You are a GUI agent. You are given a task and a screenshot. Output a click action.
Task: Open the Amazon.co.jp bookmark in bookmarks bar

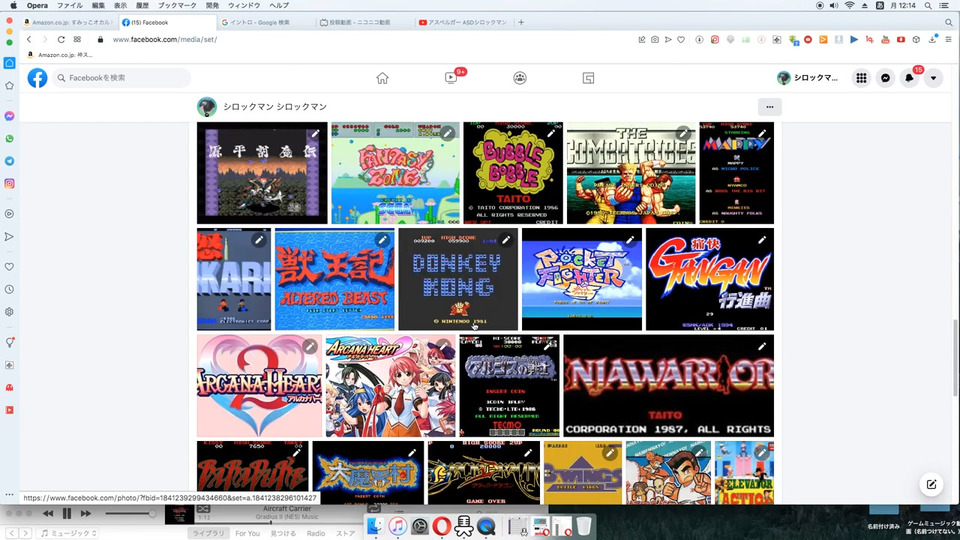60,54
